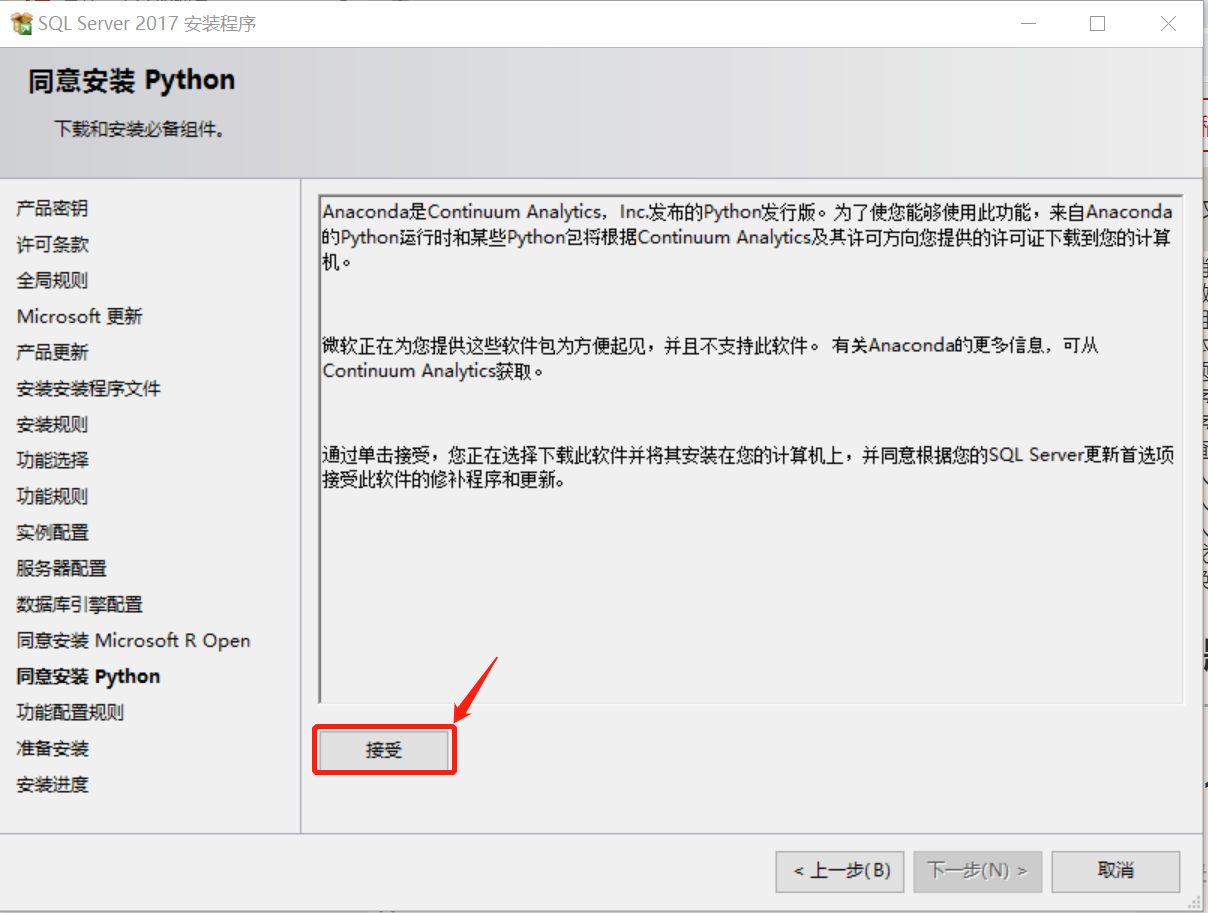Select 服务器配置 step in sidebar
Viewport: 1208px width, 913px height.
tap(62, 568)
